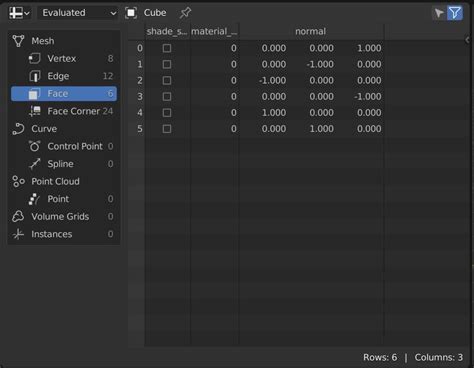Click the Point Cloud label text
Screen dimensions: 474x368
pos(55,181)
